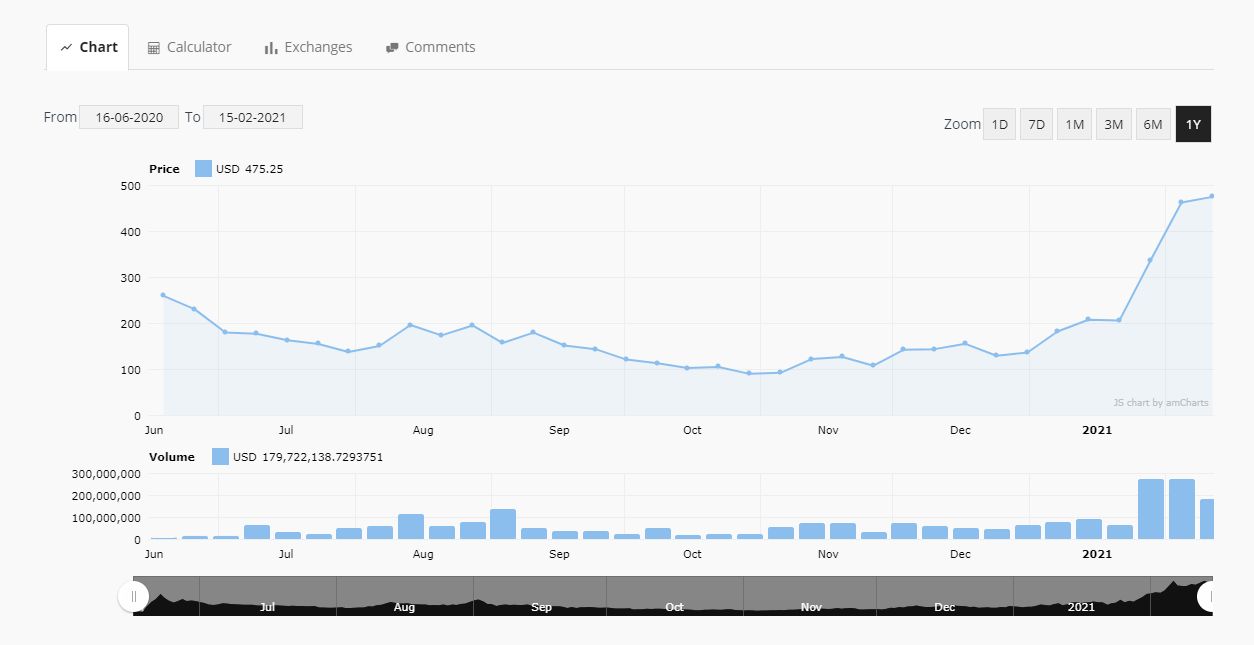Toggle the 1Y zoom selection off
The height and width of the screenshot is (645, 1254).
(x=1192, y=123)
